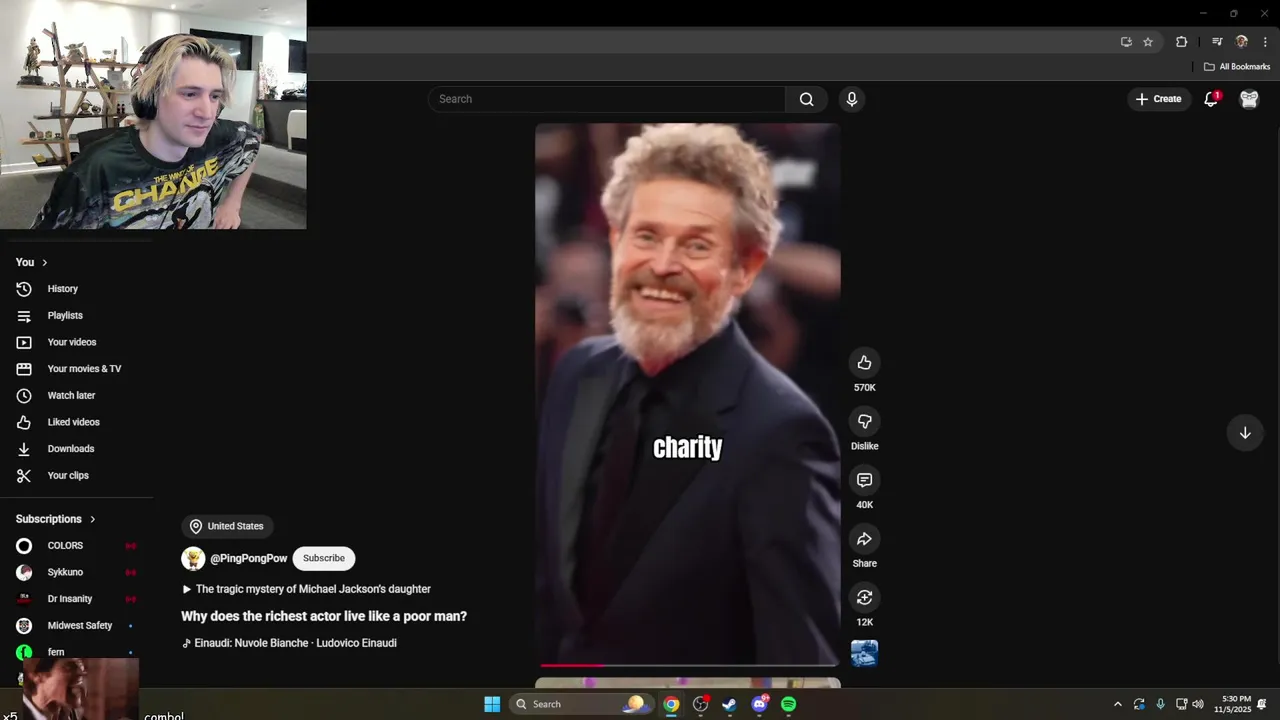Open OBS Studio from the taskbar
This screenshot has height=720, width=1280.
pyautogui.click(x=701, y=704)
